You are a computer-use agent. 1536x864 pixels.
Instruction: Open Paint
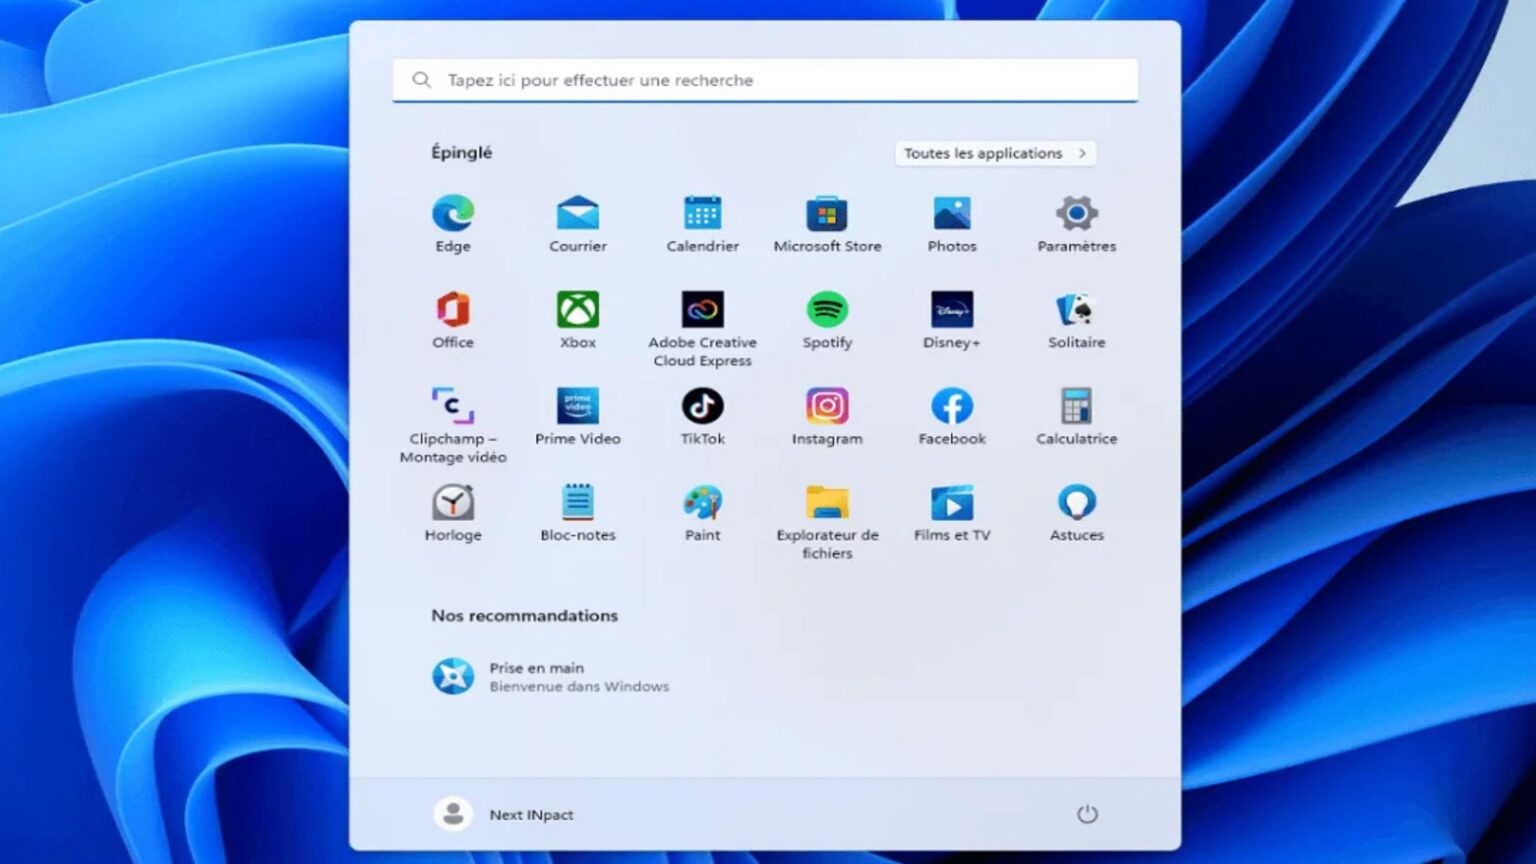(x=702, y=503)
